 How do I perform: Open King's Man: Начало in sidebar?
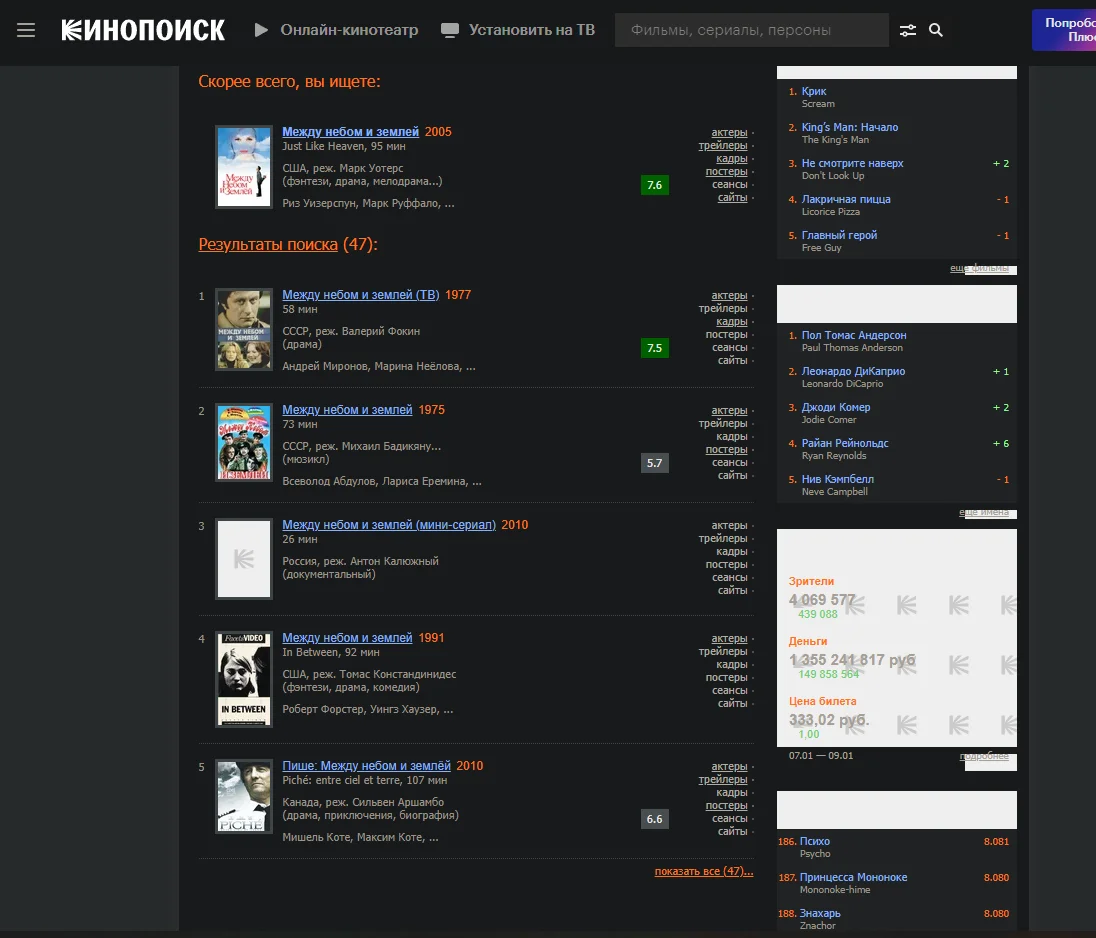(850, 127)
